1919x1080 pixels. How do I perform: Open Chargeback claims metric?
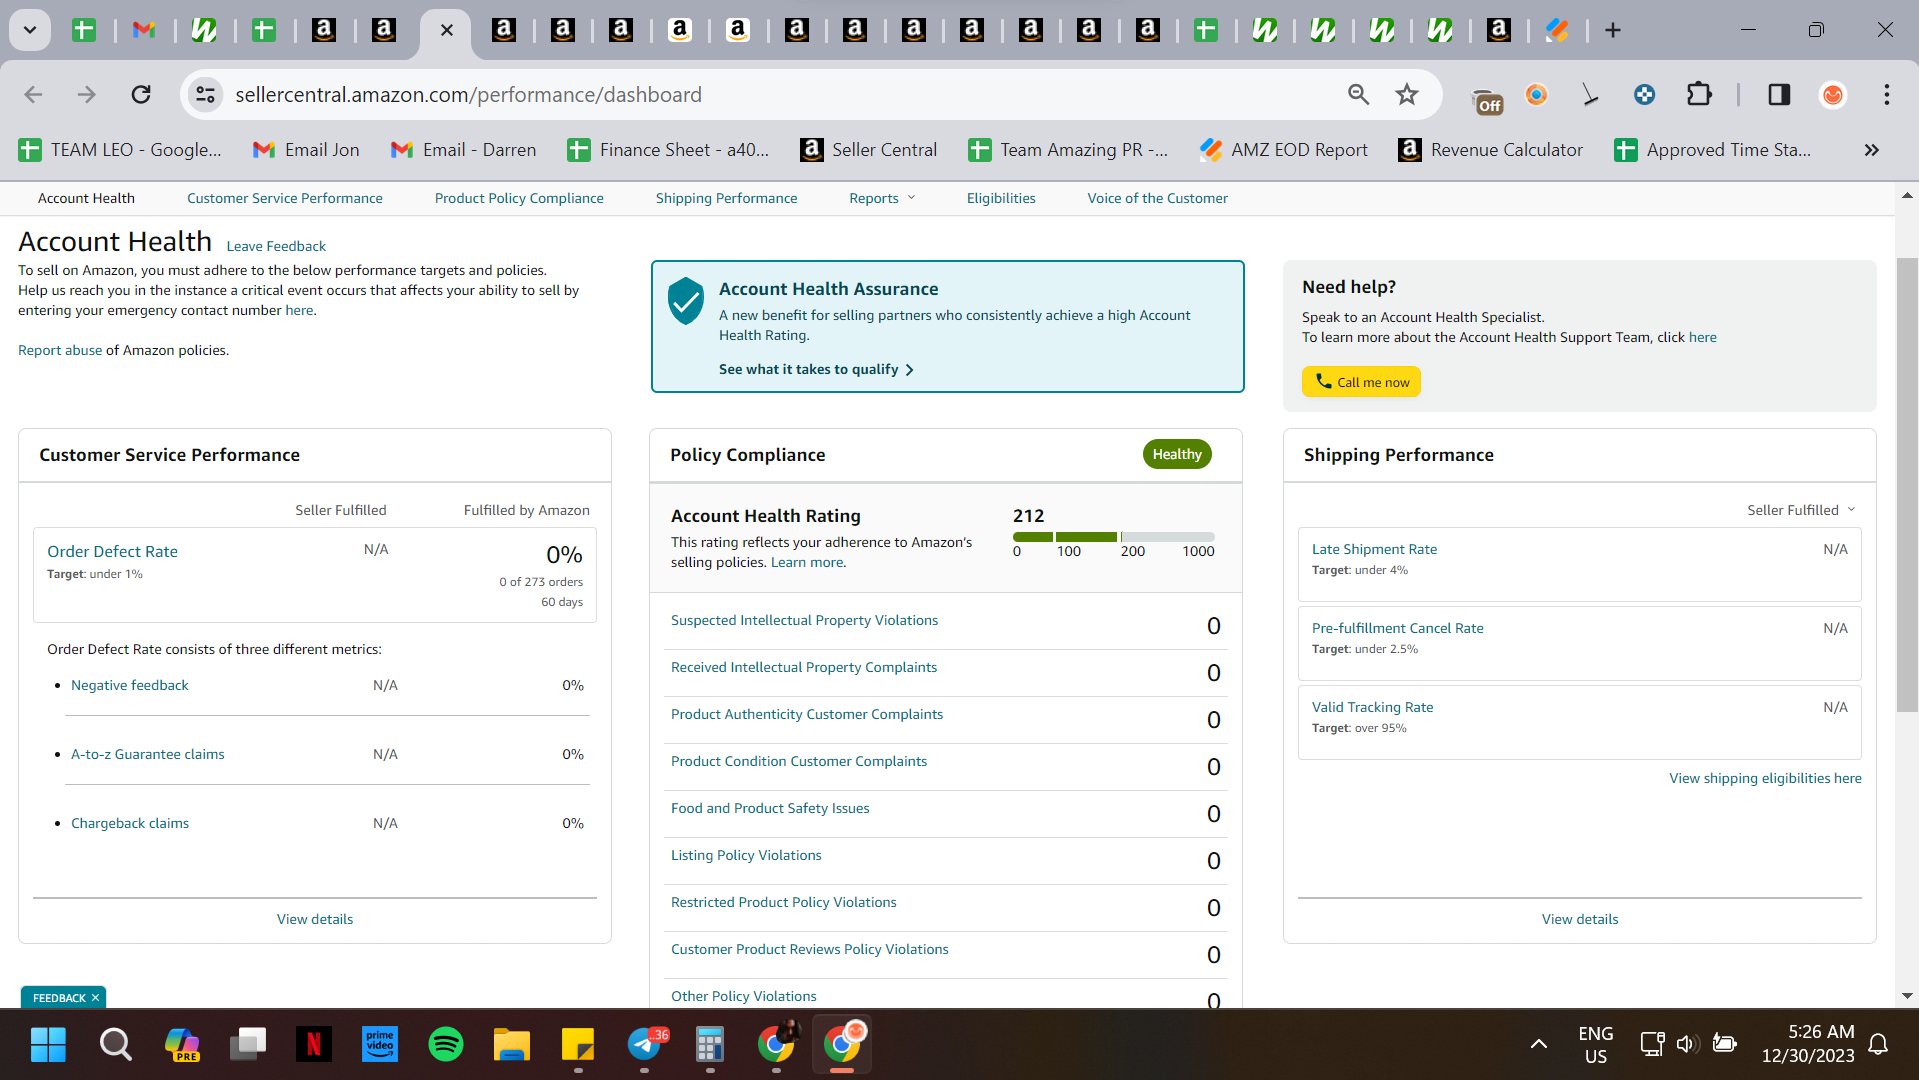coord(130,823)
